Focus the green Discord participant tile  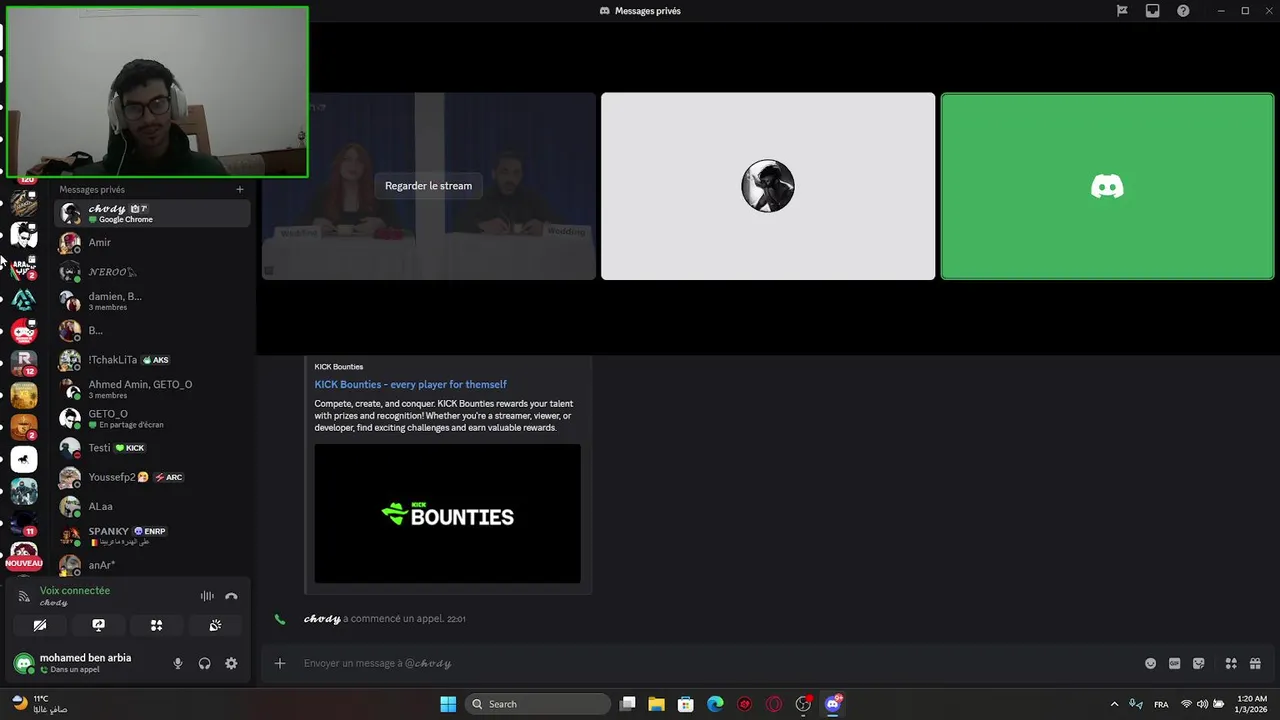point(1107,186)
